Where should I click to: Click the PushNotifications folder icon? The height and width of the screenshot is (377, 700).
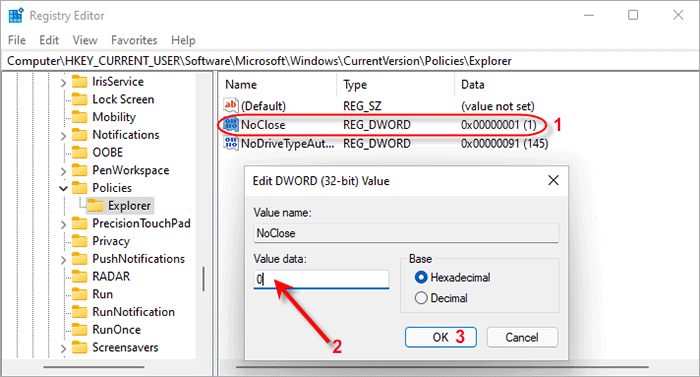coord(79,259)
